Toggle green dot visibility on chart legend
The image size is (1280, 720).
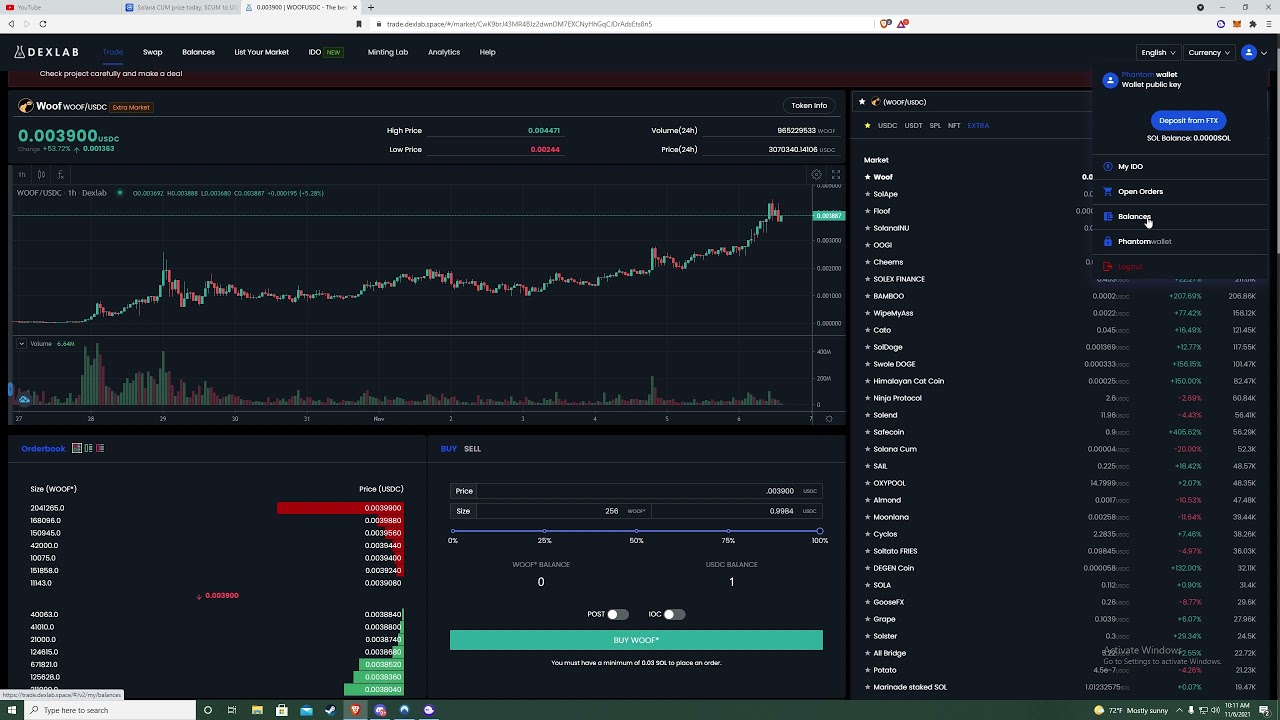pyautogui.click(x=119, y=193)
